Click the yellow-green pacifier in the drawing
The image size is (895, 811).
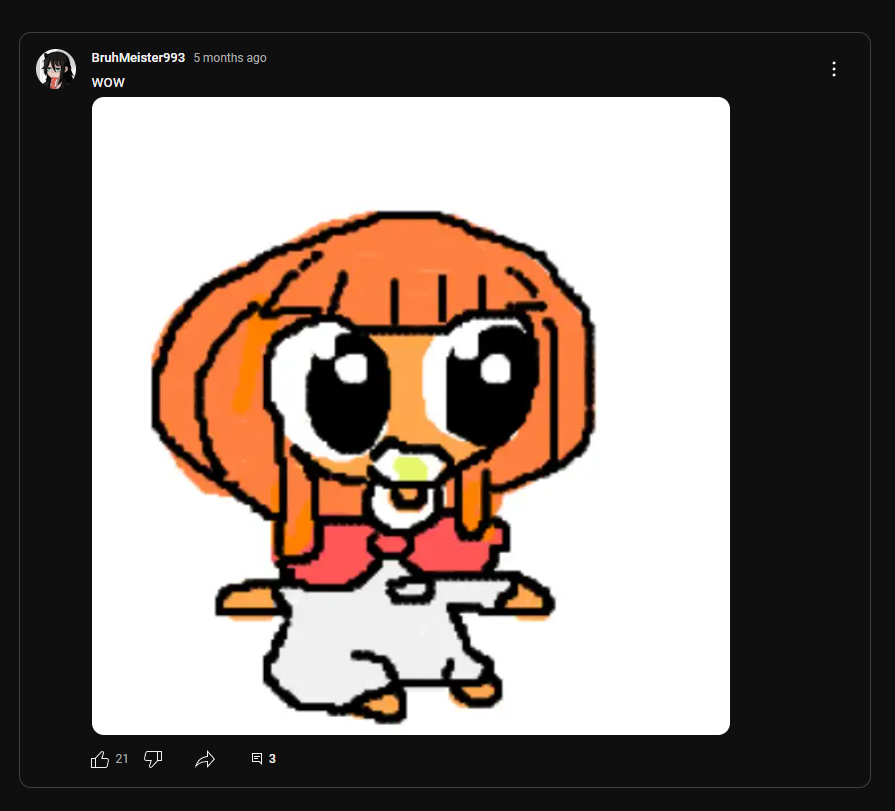coord(409,470)
